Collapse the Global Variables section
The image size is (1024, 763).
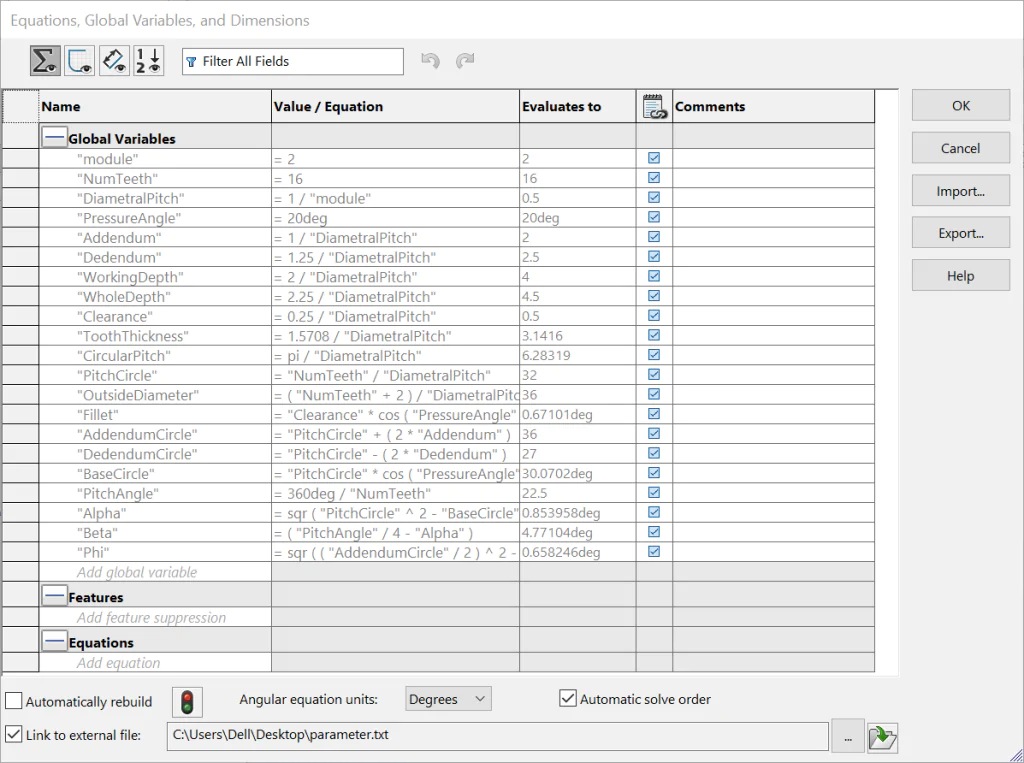[x=54, y=138]
